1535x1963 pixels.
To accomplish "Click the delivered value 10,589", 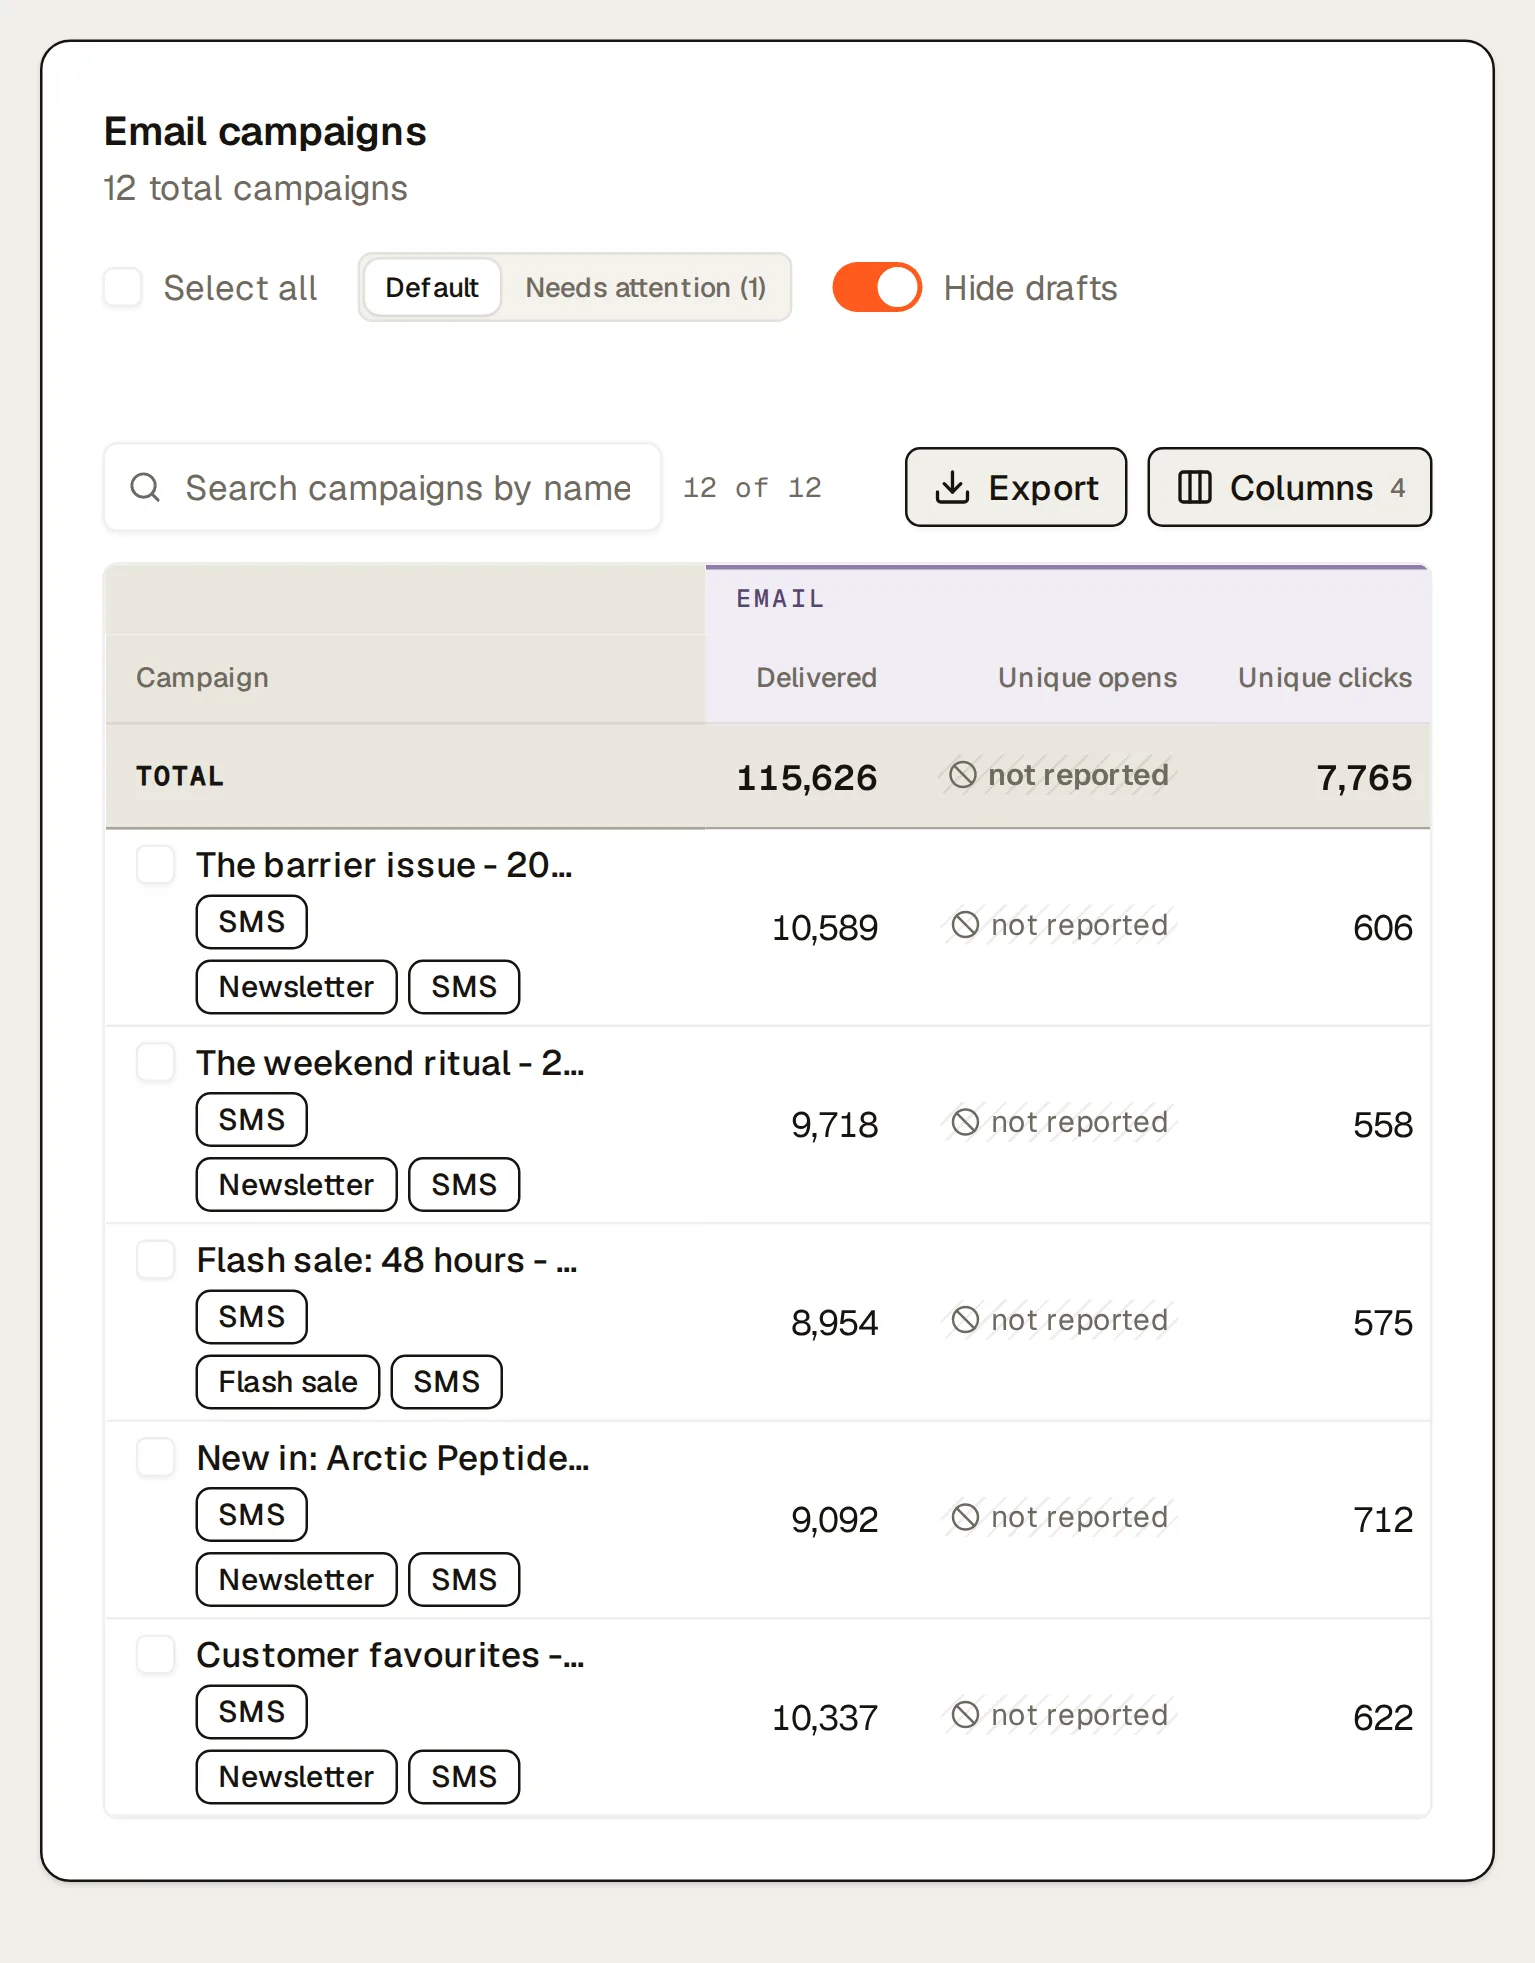I will (x=825, y=927).
